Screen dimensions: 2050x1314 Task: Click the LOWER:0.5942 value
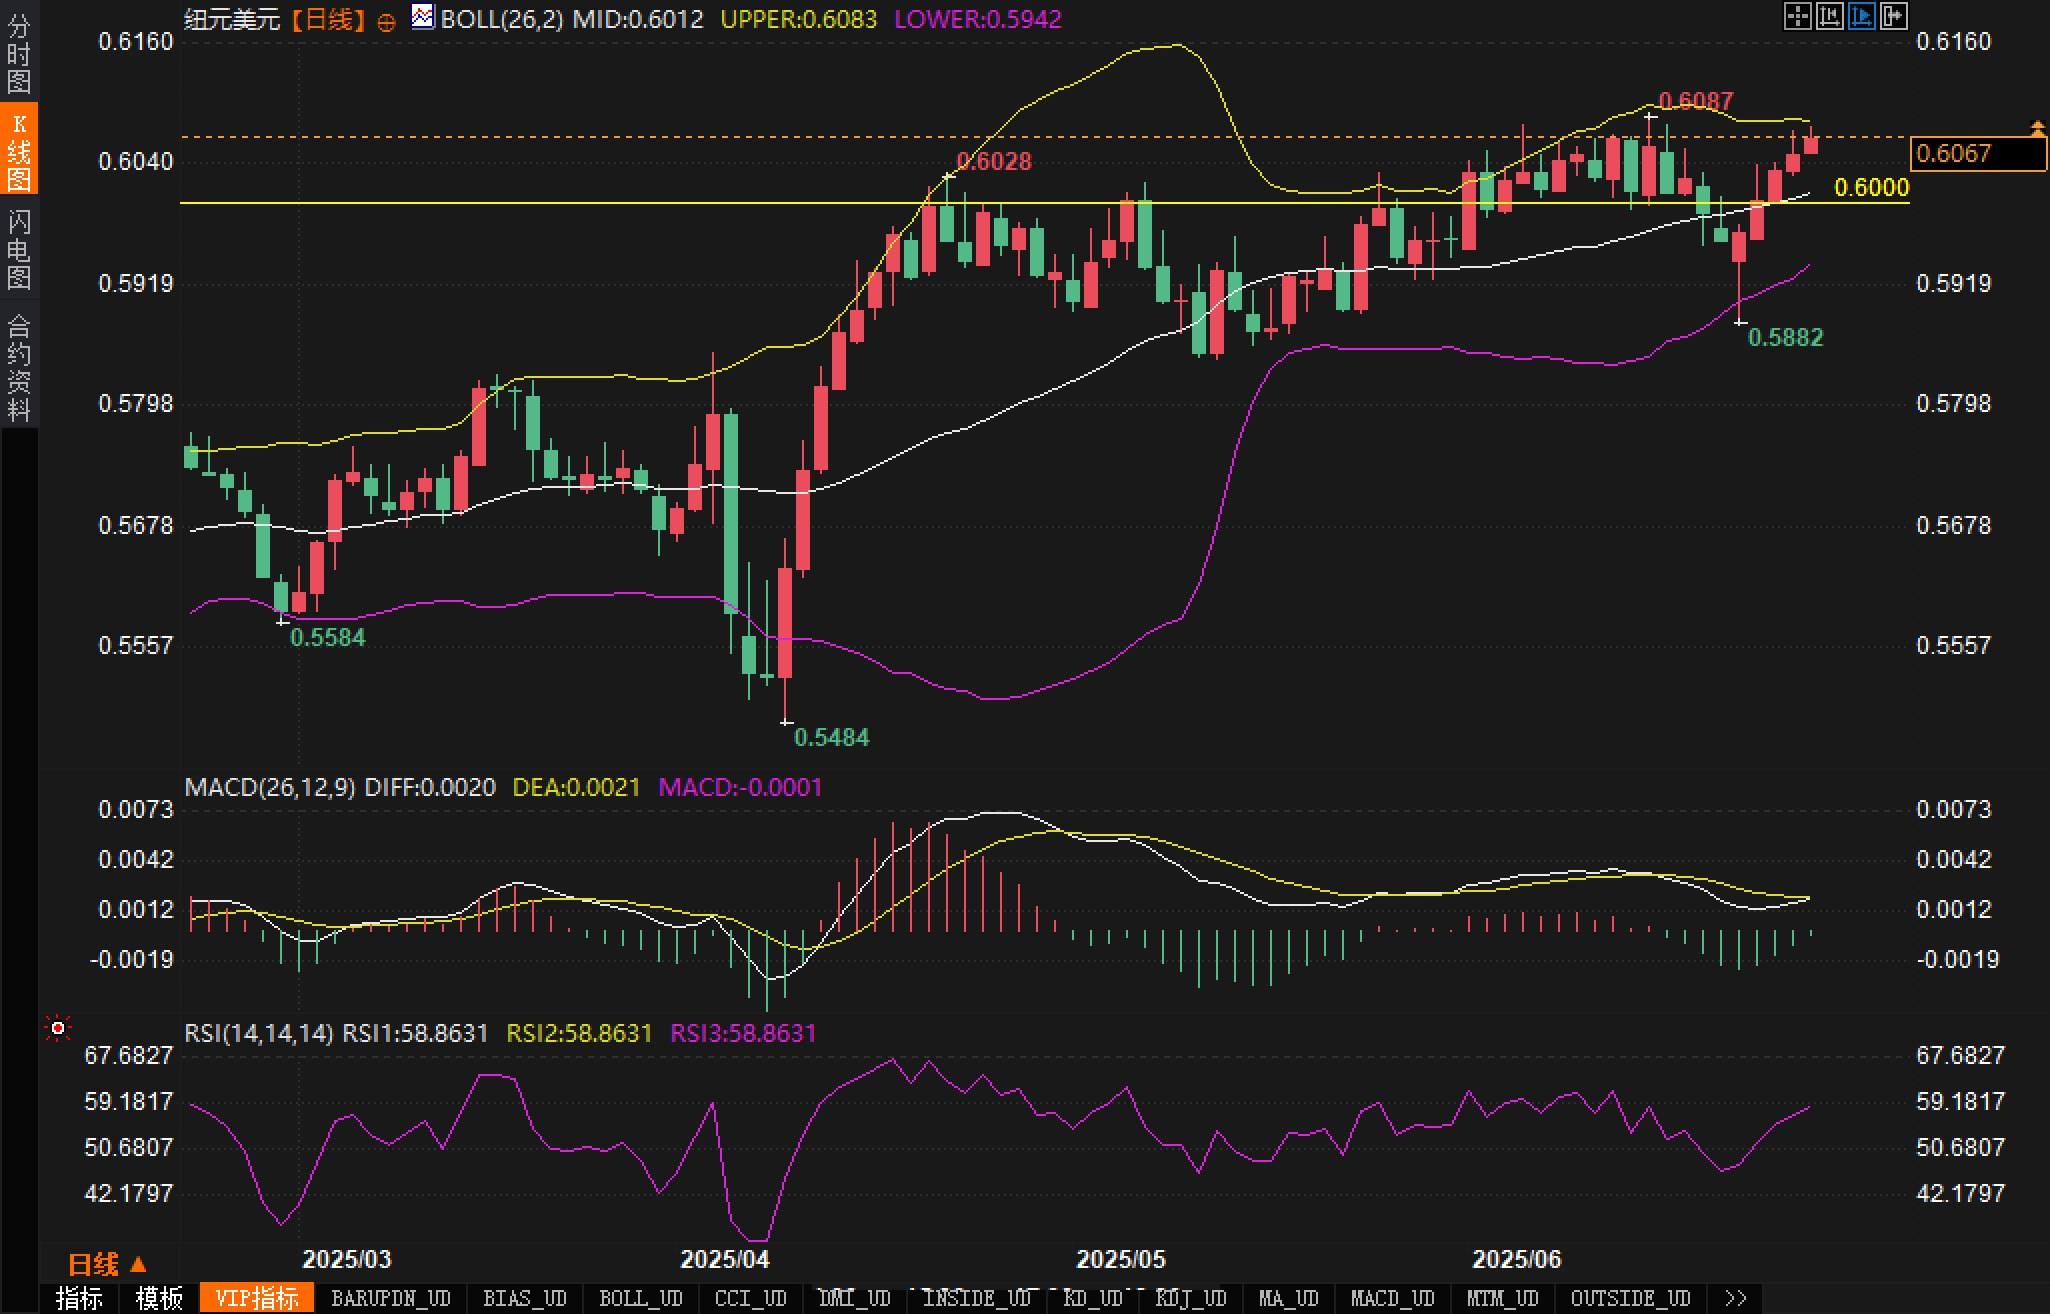[977, 19]
